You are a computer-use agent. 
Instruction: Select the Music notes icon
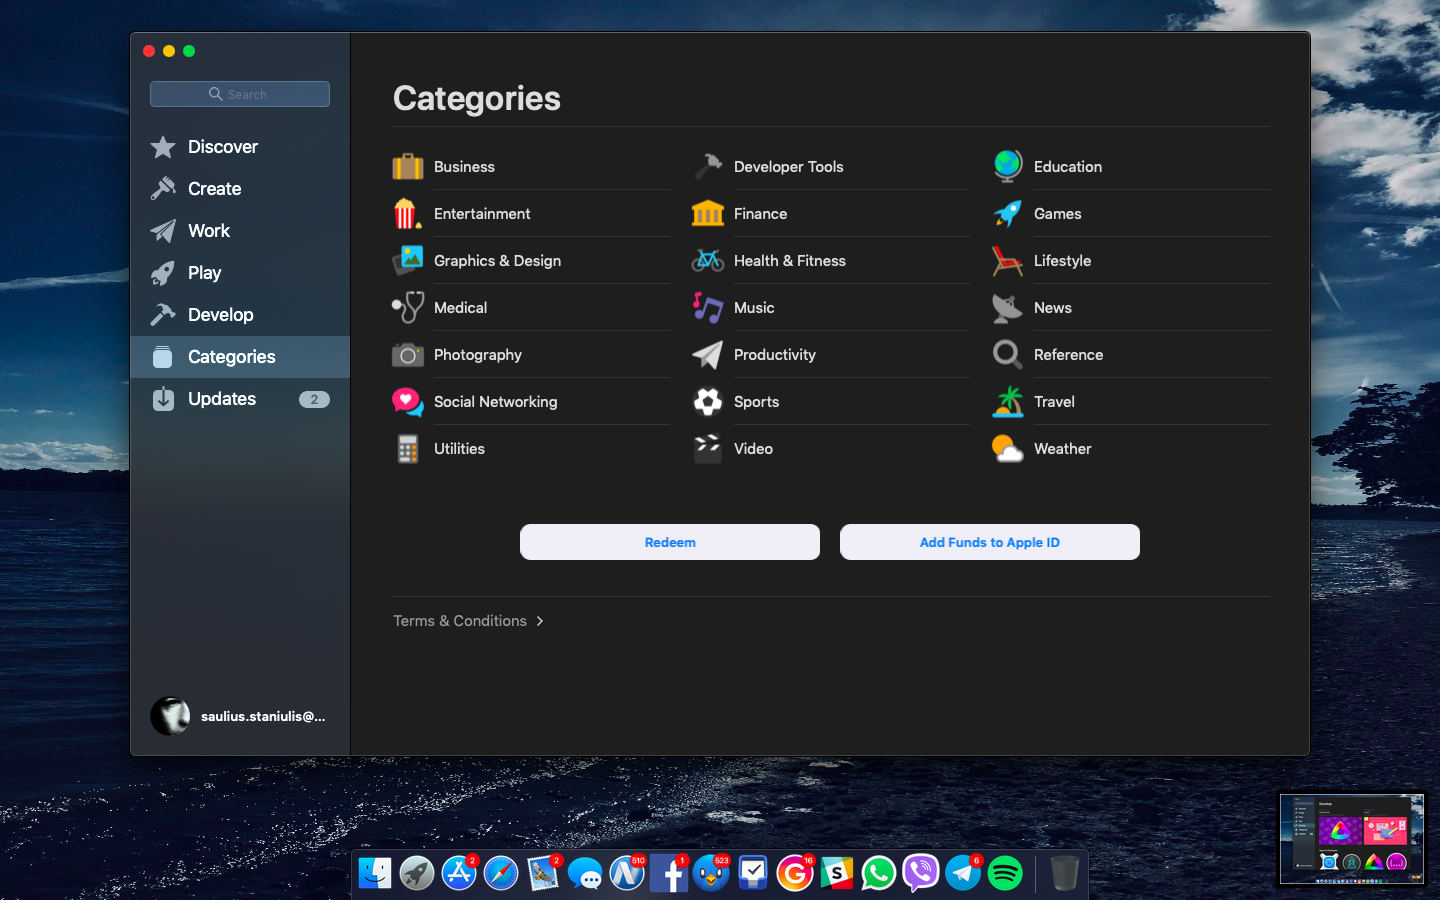click(707, 307)
